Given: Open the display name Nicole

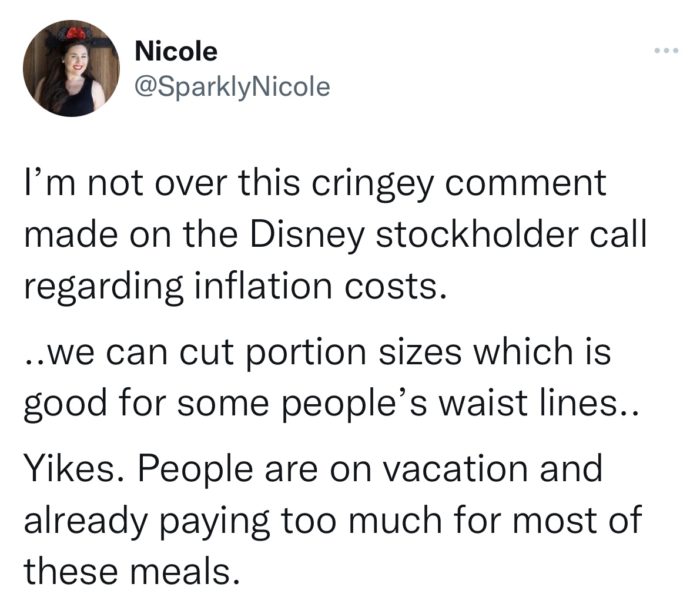Looking at the screenshot, I should pyautogui.click(x=175, y=51).
